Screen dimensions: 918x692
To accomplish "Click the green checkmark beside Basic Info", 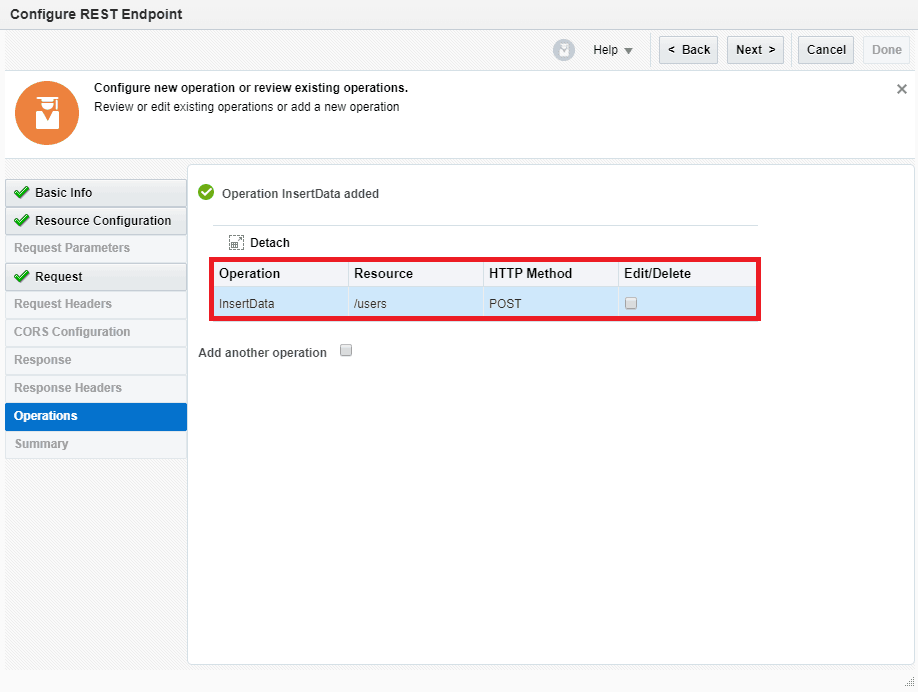I will [22, 192].
